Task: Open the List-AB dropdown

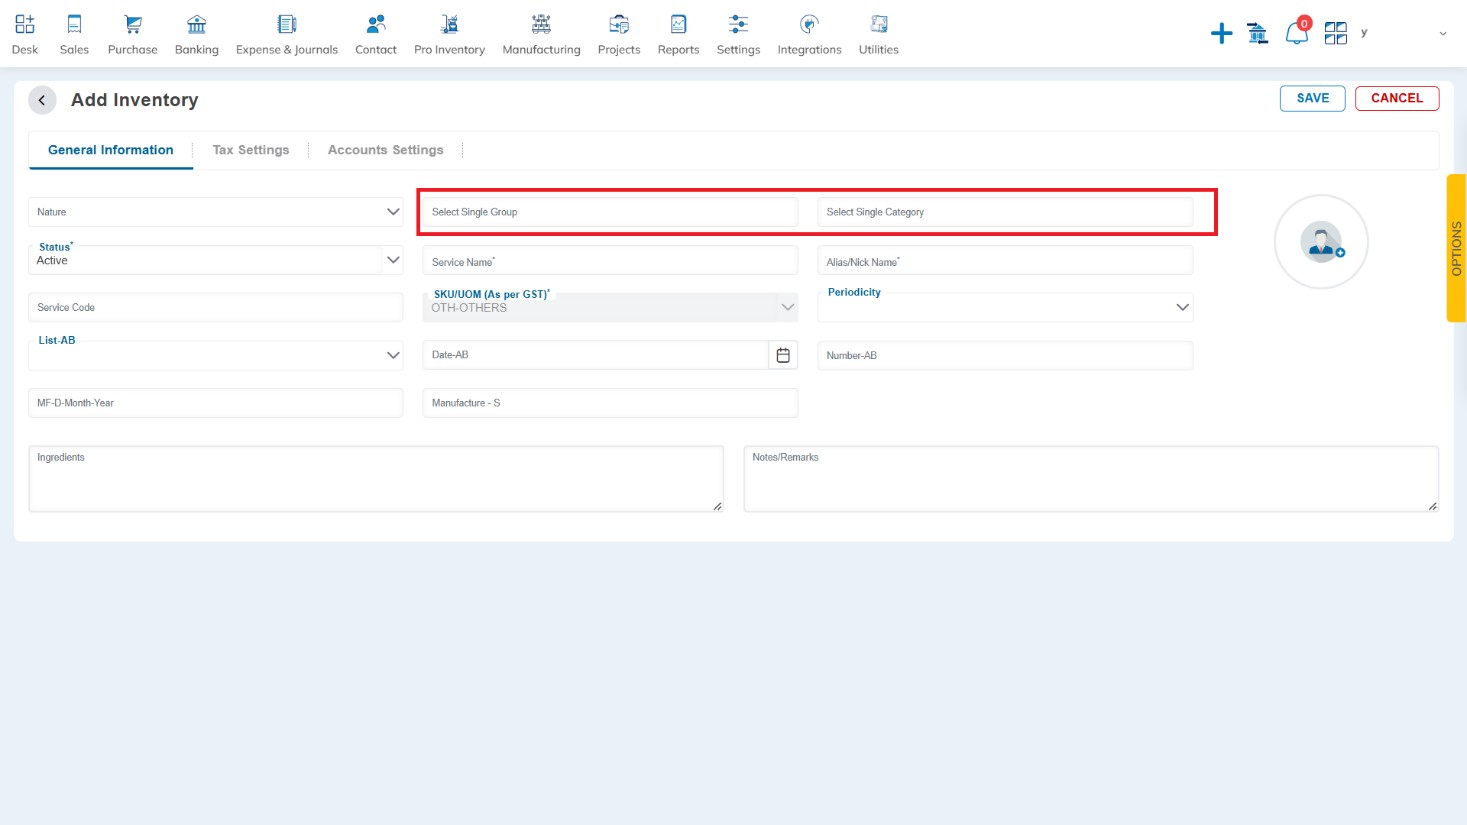Action: coord(393,355)
